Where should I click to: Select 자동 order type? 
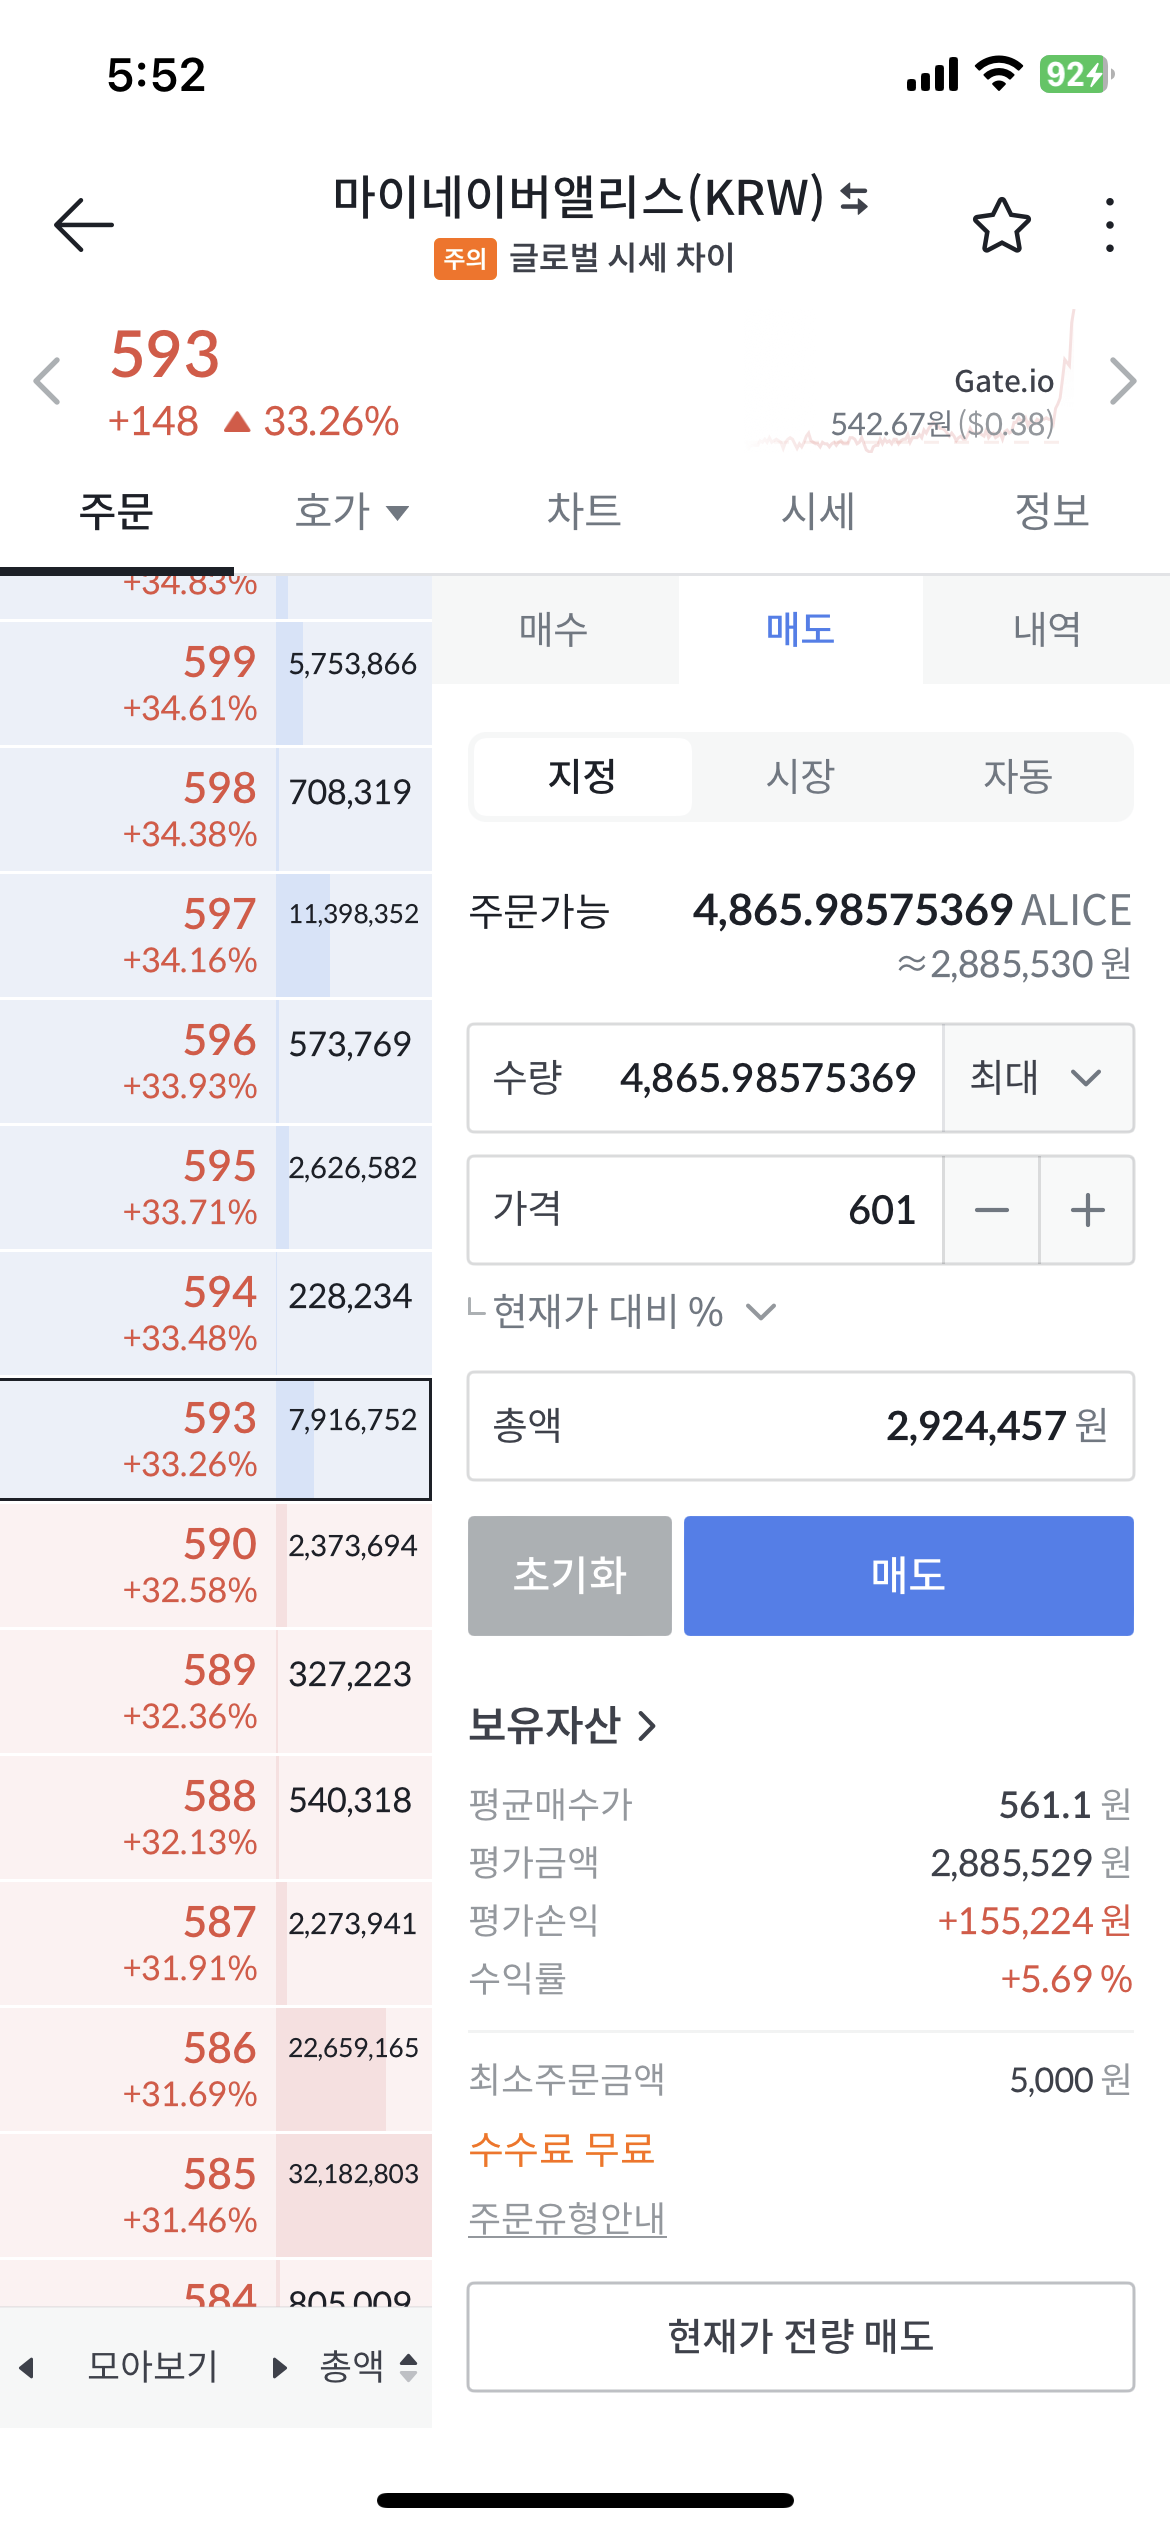tap(1018, 776)
